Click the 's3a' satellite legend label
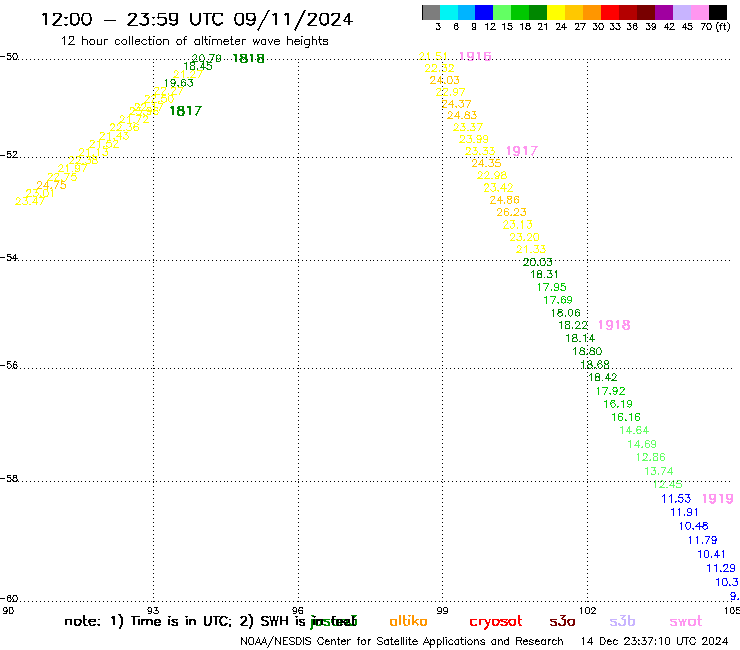Viewport: 740px width, 650px height. pyautogui.click(x=562, y=621)
